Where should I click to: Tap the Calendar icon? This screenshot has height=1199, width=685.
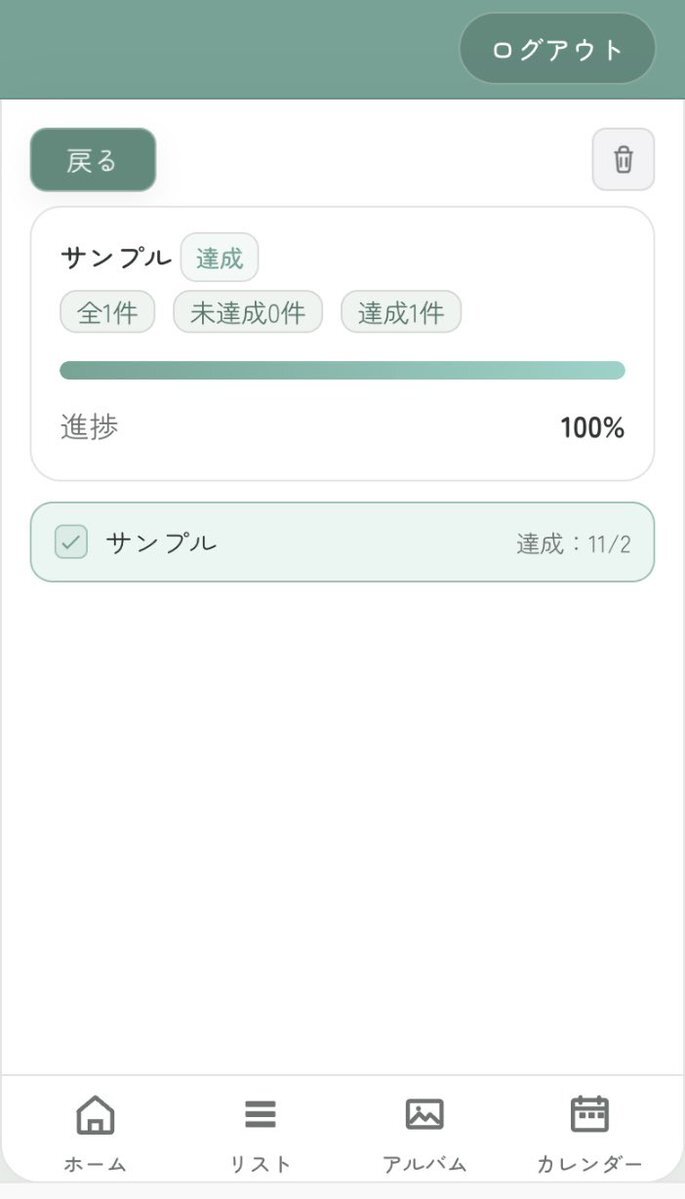[x=589, y=1114]
